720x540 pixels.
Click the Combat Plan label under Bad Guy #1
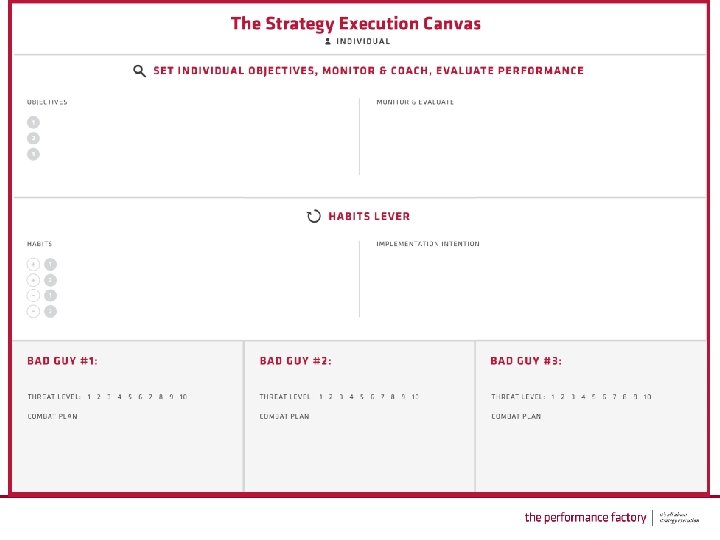[x=52, y=416]
